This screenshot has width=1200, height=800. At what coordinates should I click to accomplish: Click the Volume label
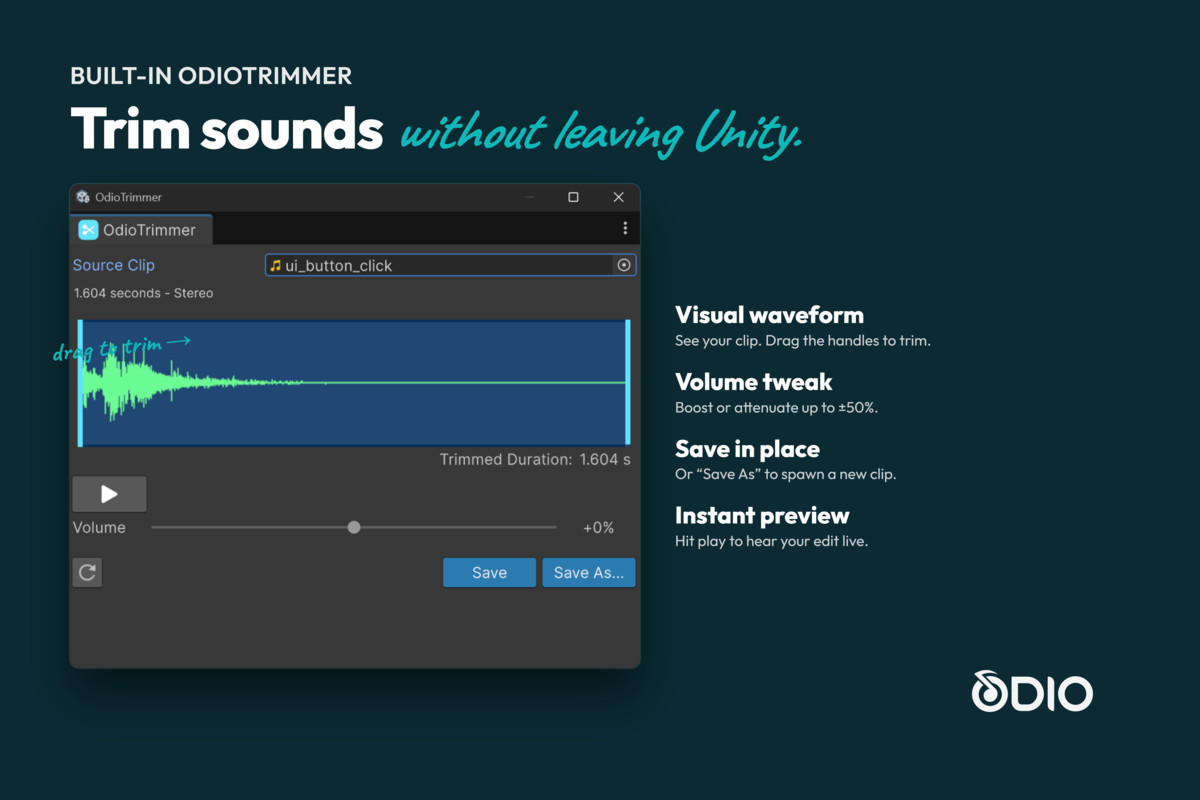pos(99,527)
